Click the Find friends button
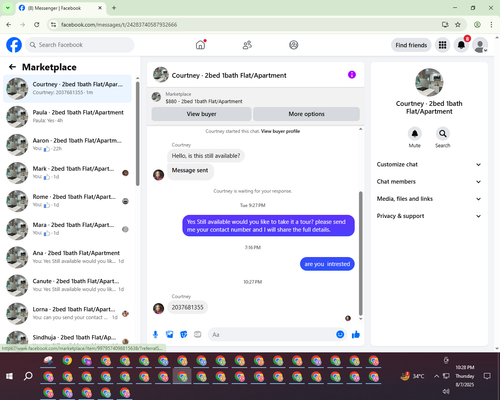Viewport: 500px width, 400px height. pos(411,45)
